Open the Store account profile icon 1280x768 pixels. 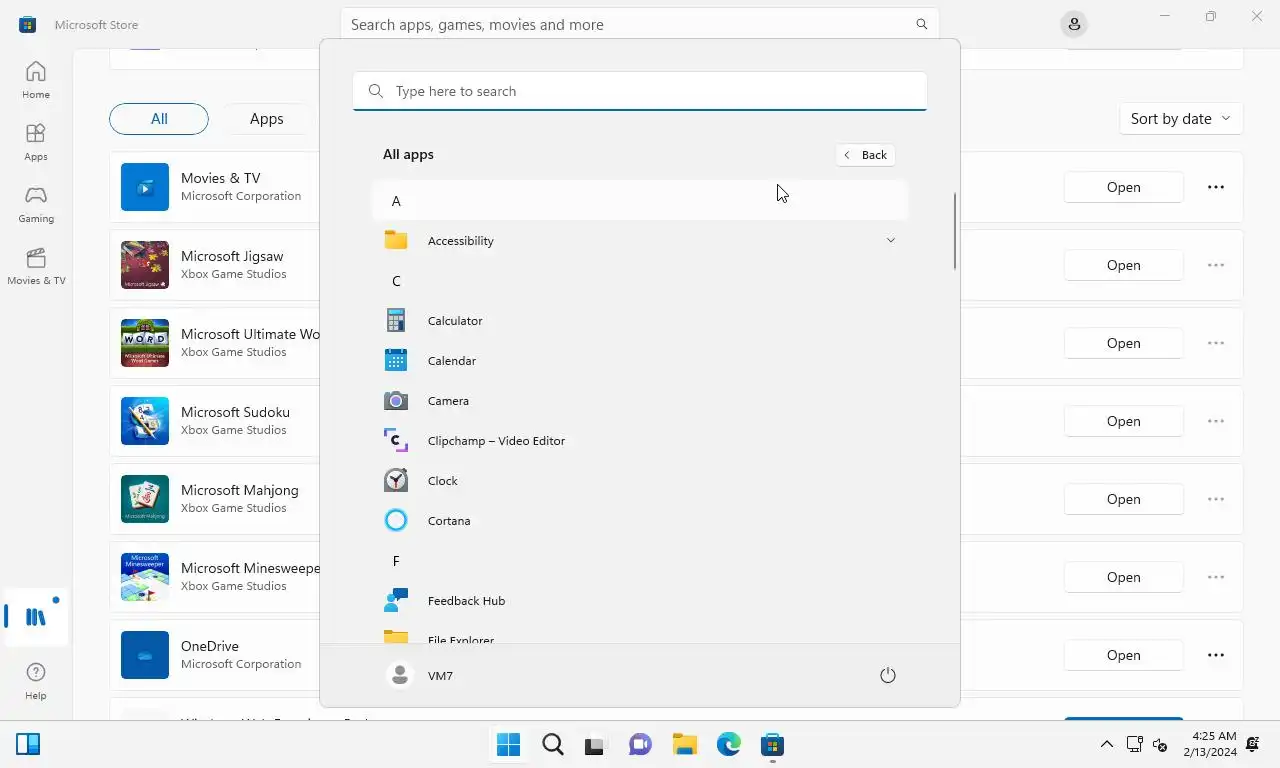pos(1074,24)
